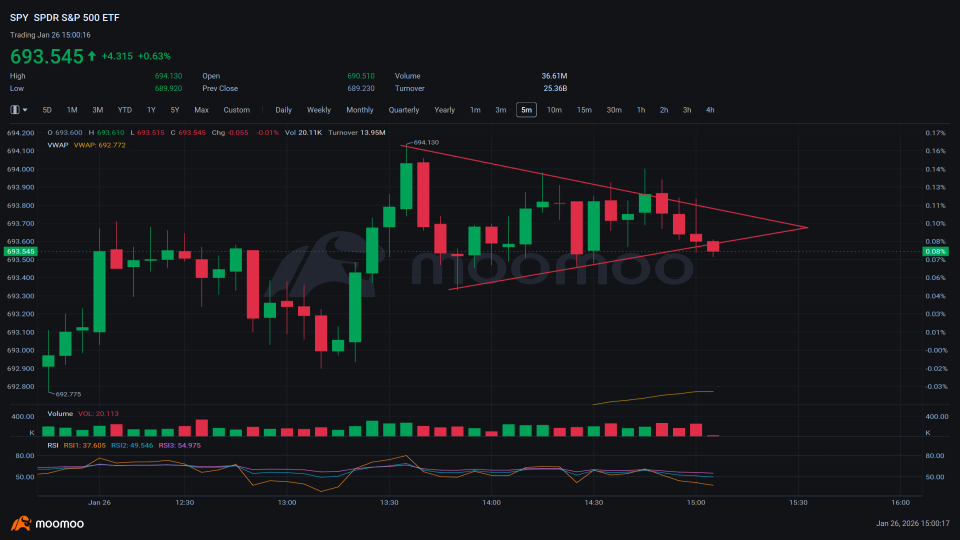Select the Quarterly interval
Image resolution: width=960 pixels, height=540 pixels.
click(x=403, y=110)
